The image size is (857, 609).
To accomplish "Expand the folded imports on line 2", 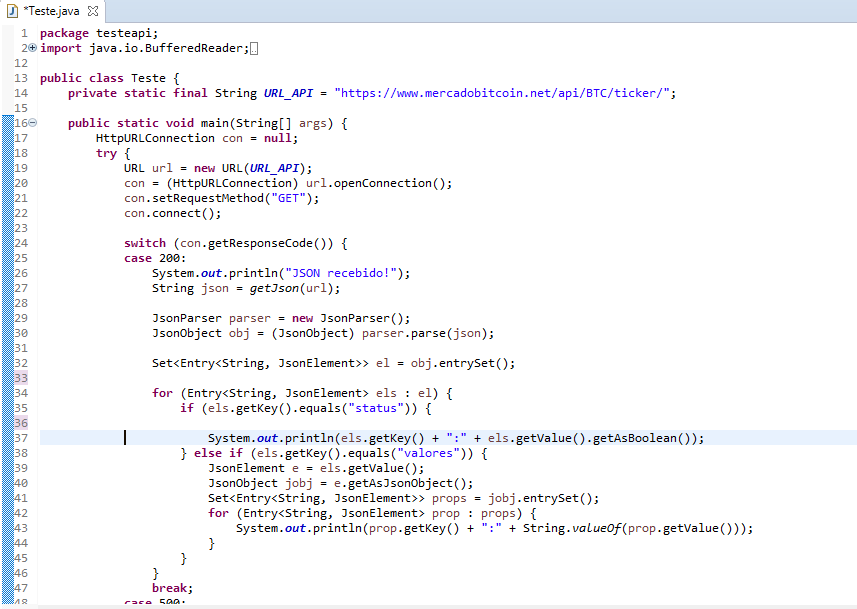I will (33, 48).
